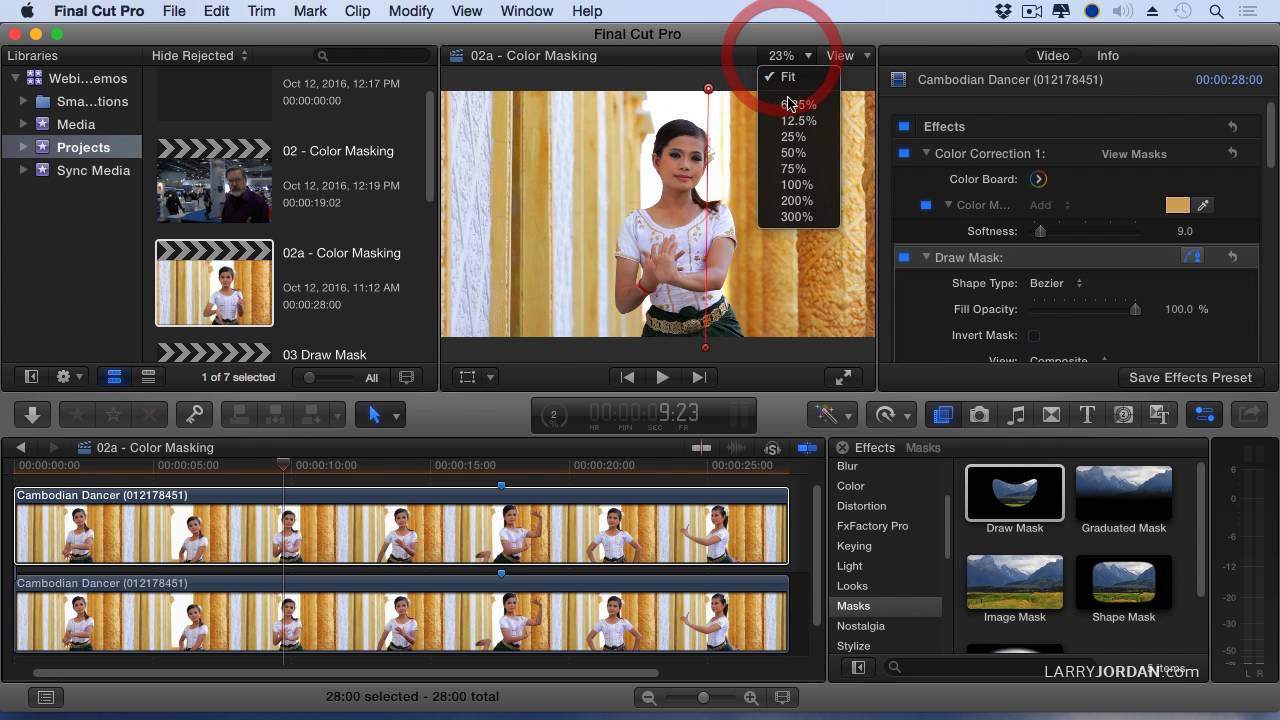The image size is (1280, 720).
Task: Toggle timeline audio skimming button
Action: (x=736, y=448)
